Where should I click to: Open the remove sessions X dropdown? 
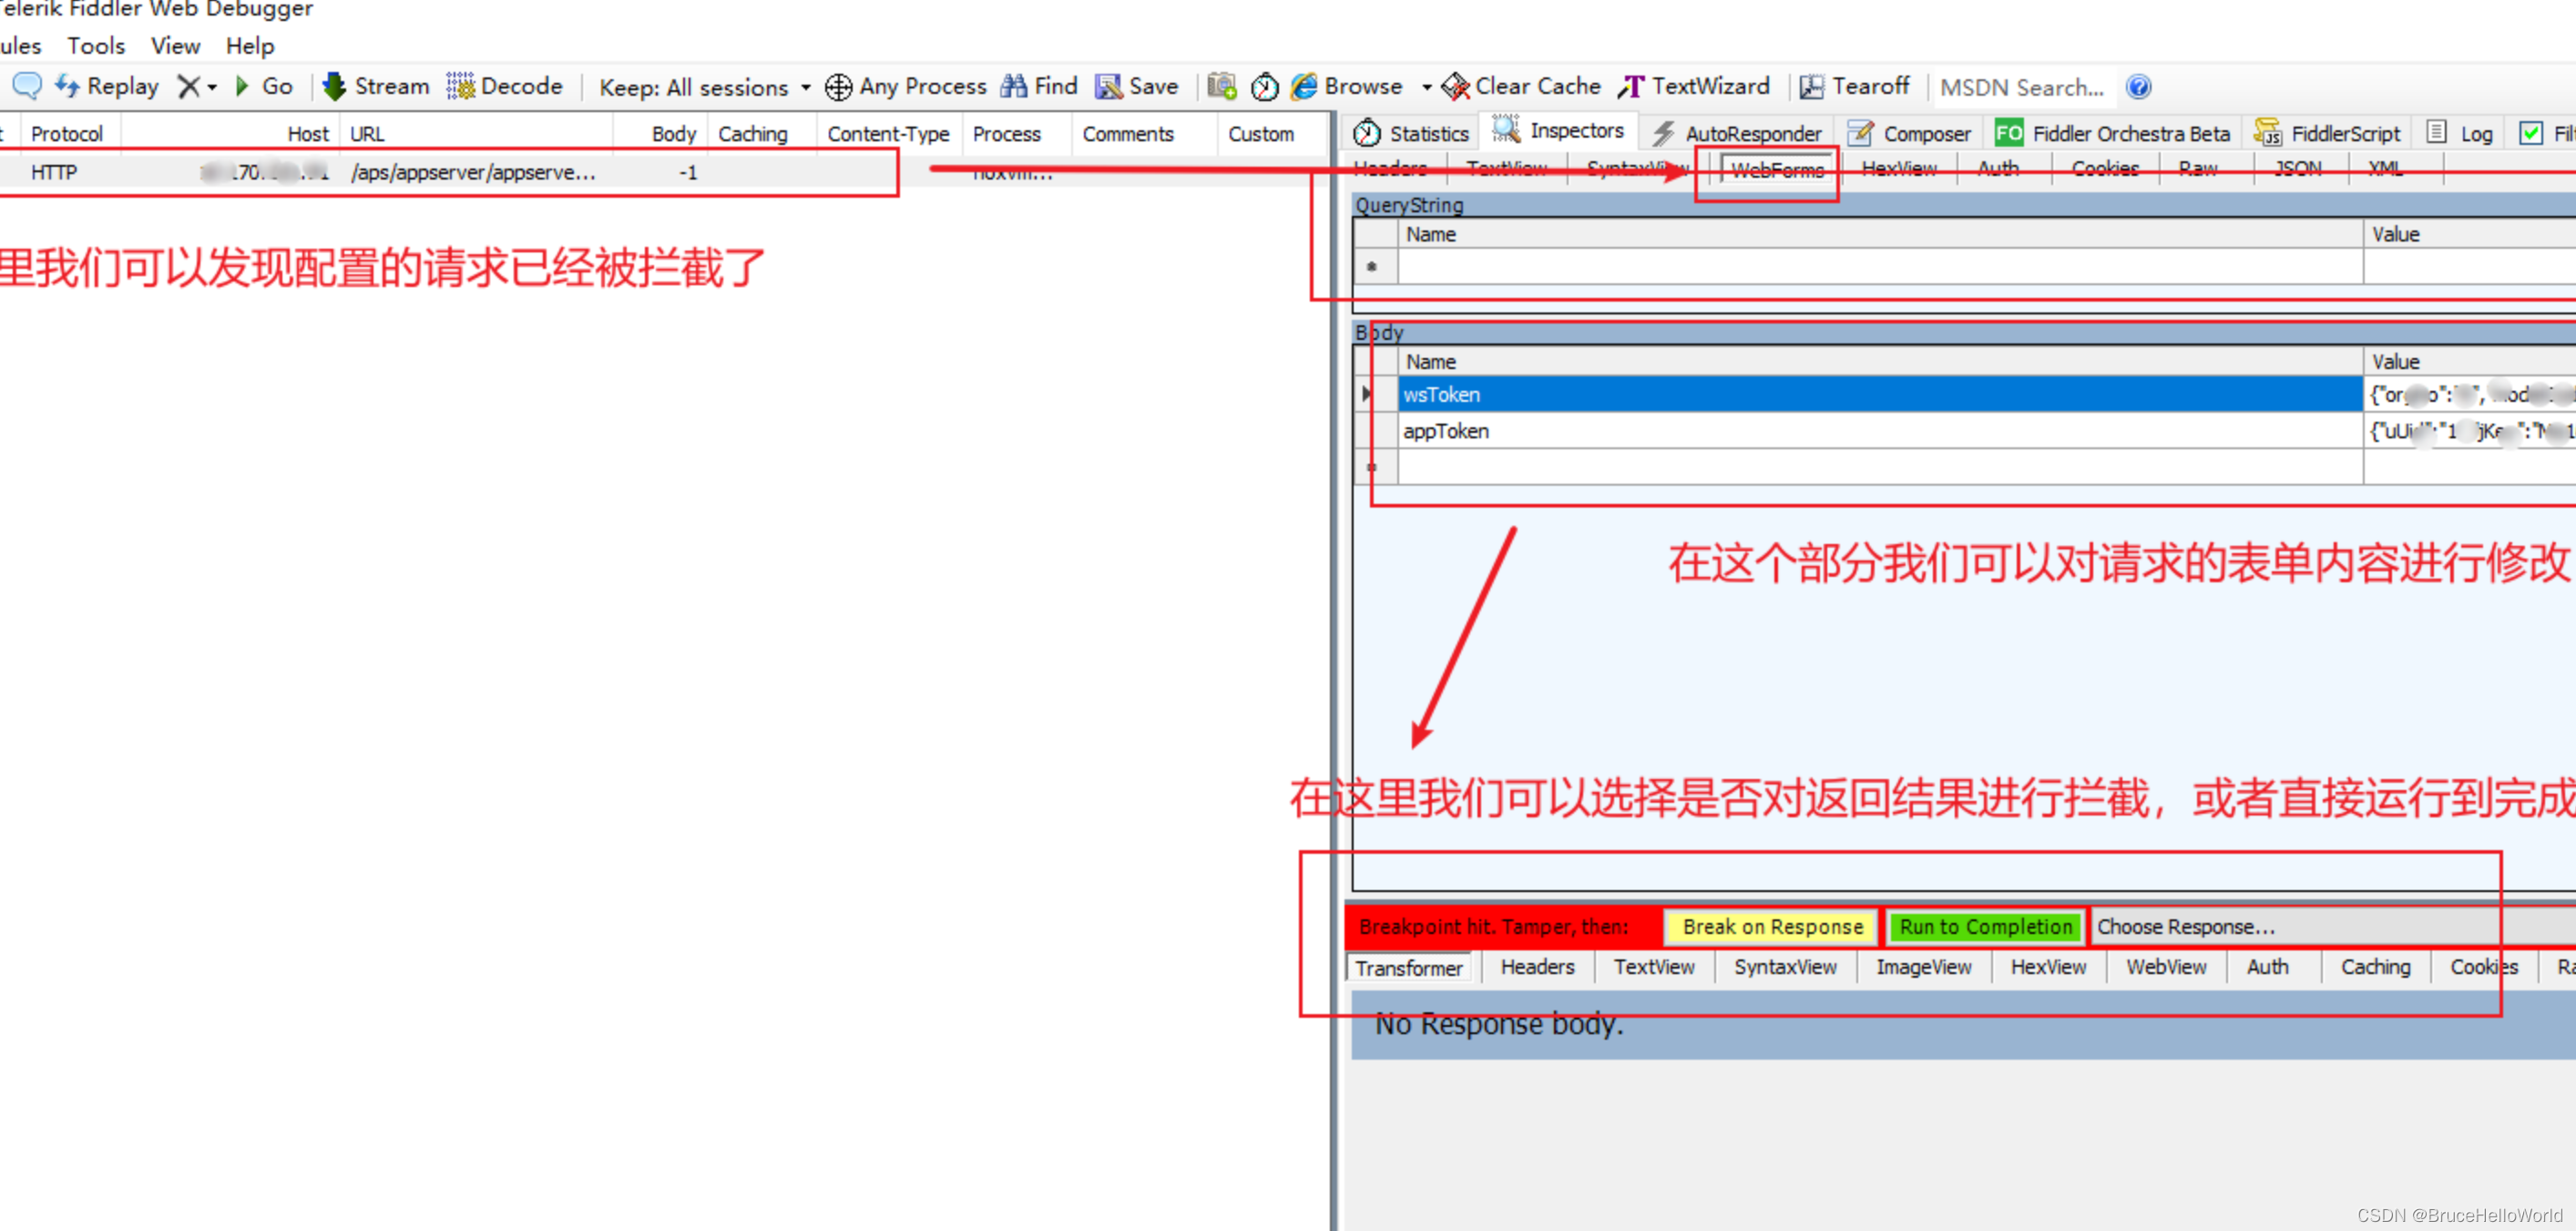[x=210, y=87]
